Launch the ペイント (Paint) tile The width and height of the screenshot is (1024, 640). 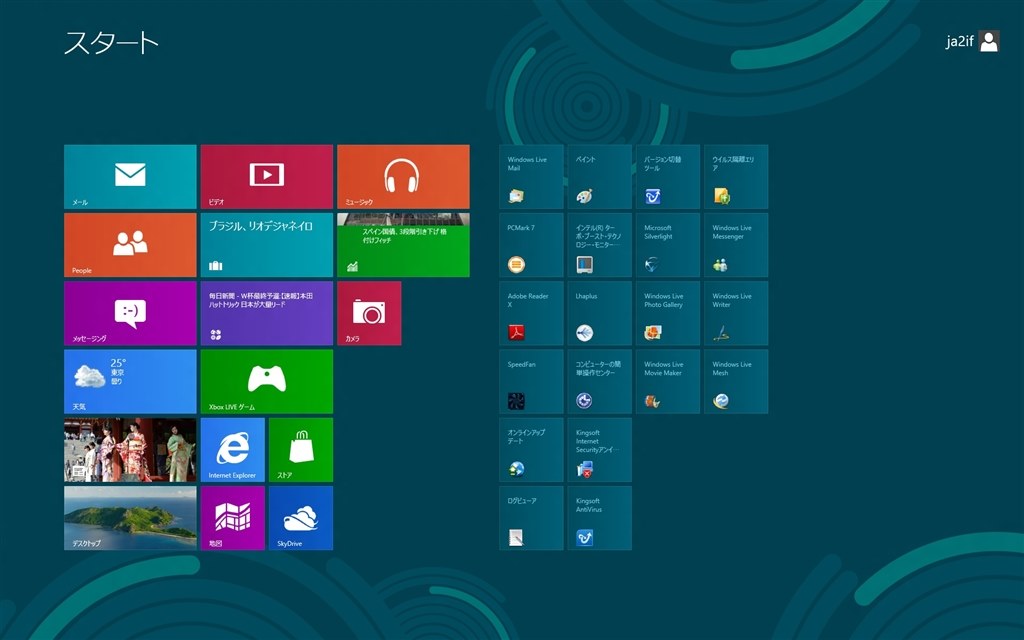tap(600, 177)
